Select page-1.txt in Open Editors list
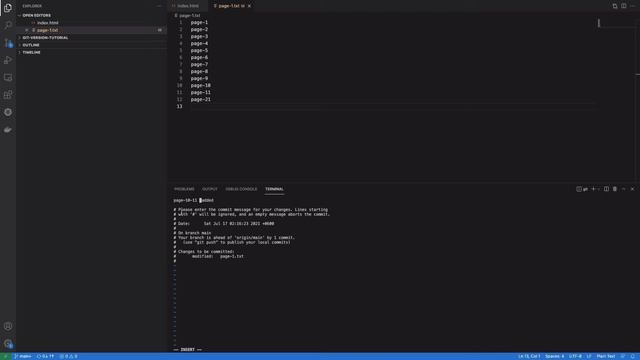 click(x=47, y=30)
